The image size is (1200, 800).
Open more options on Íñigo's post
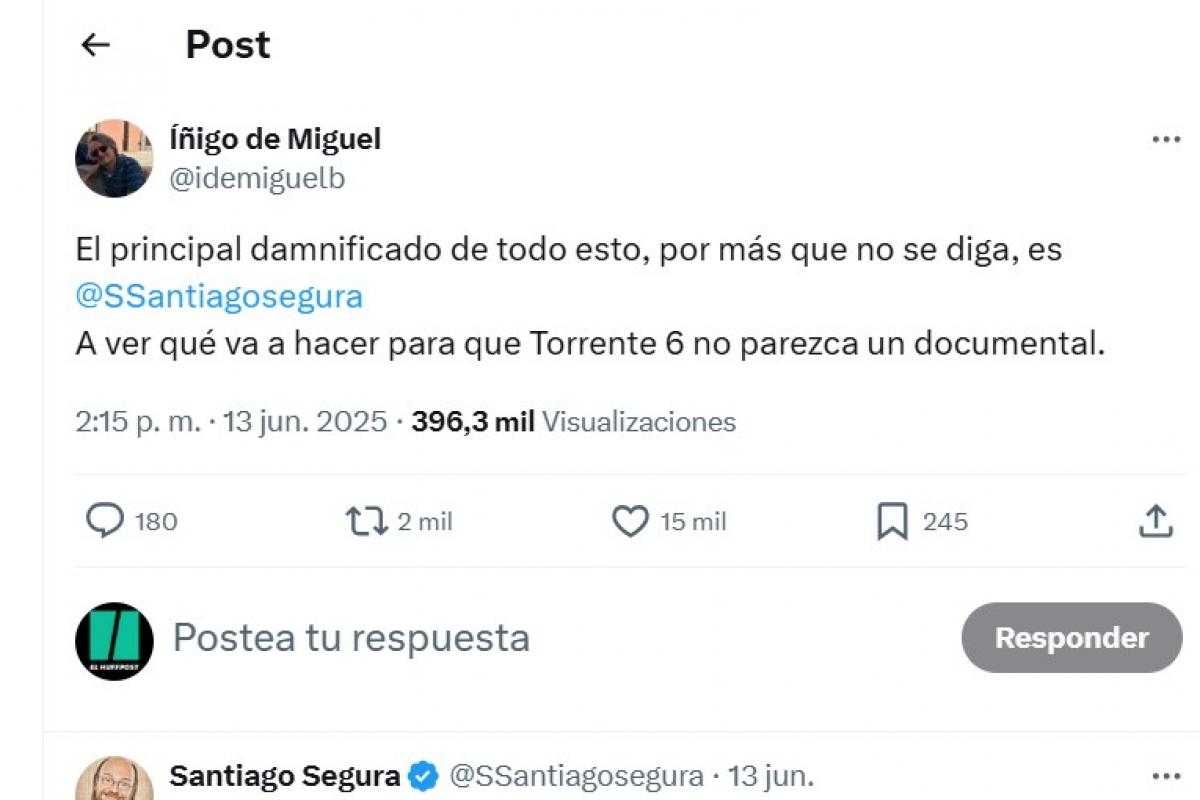tap(1166, 140)
